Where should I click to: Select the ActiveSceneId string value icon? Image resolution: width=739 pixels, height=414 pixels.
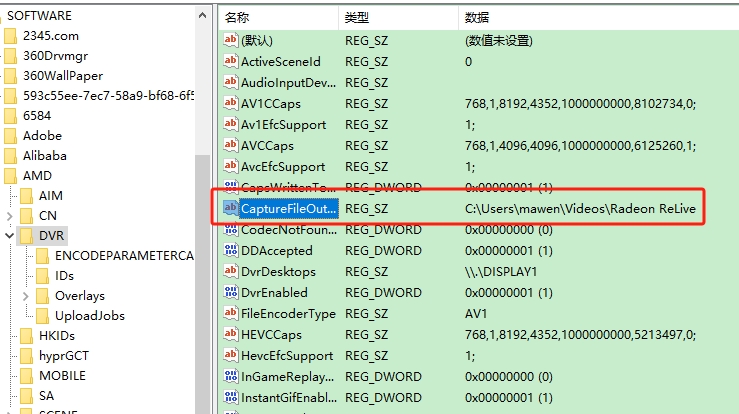click(230, 61)
